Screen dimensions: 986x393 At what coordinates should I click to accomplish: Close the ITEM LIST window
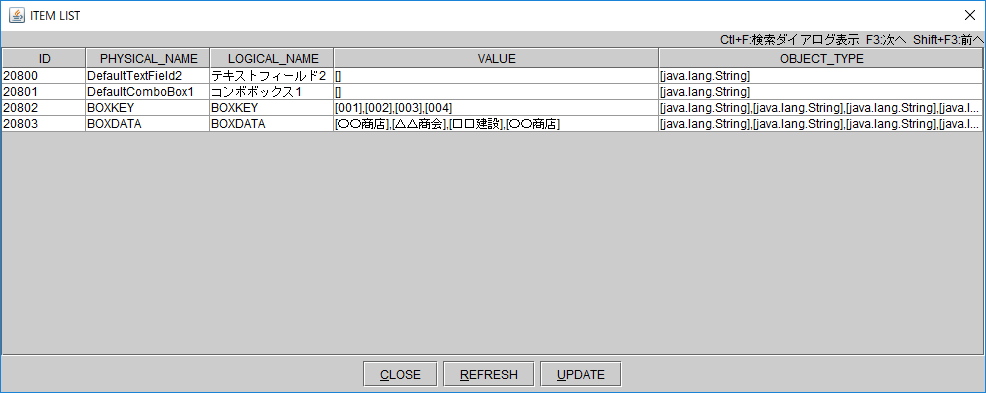click(970, 15)
